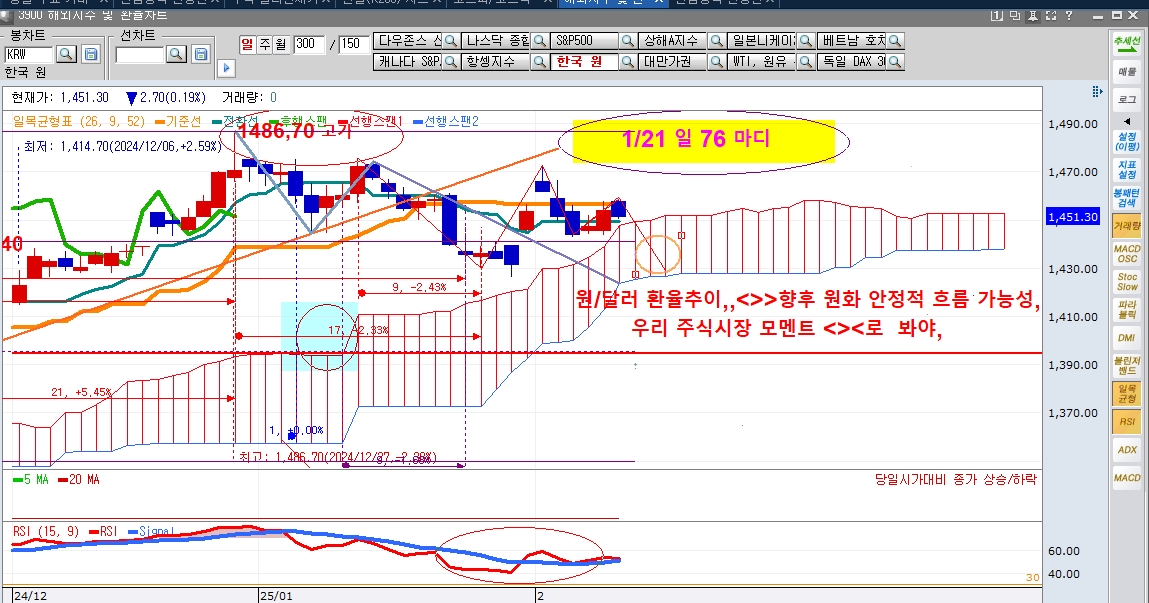The image size is (1149, 603).
Task: Toggle ADX indicator
Action: coord(1127,449)
